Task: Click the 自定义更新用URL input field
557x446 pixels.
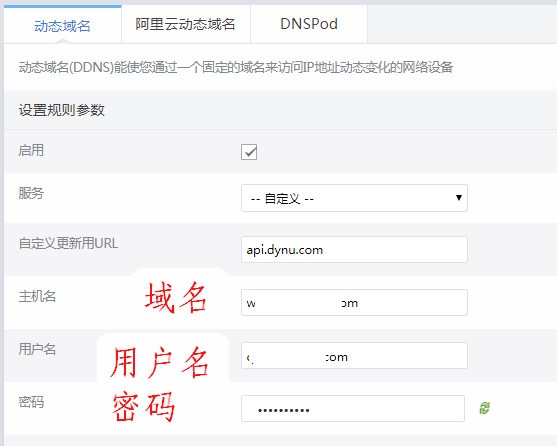Action: (354, 250)
